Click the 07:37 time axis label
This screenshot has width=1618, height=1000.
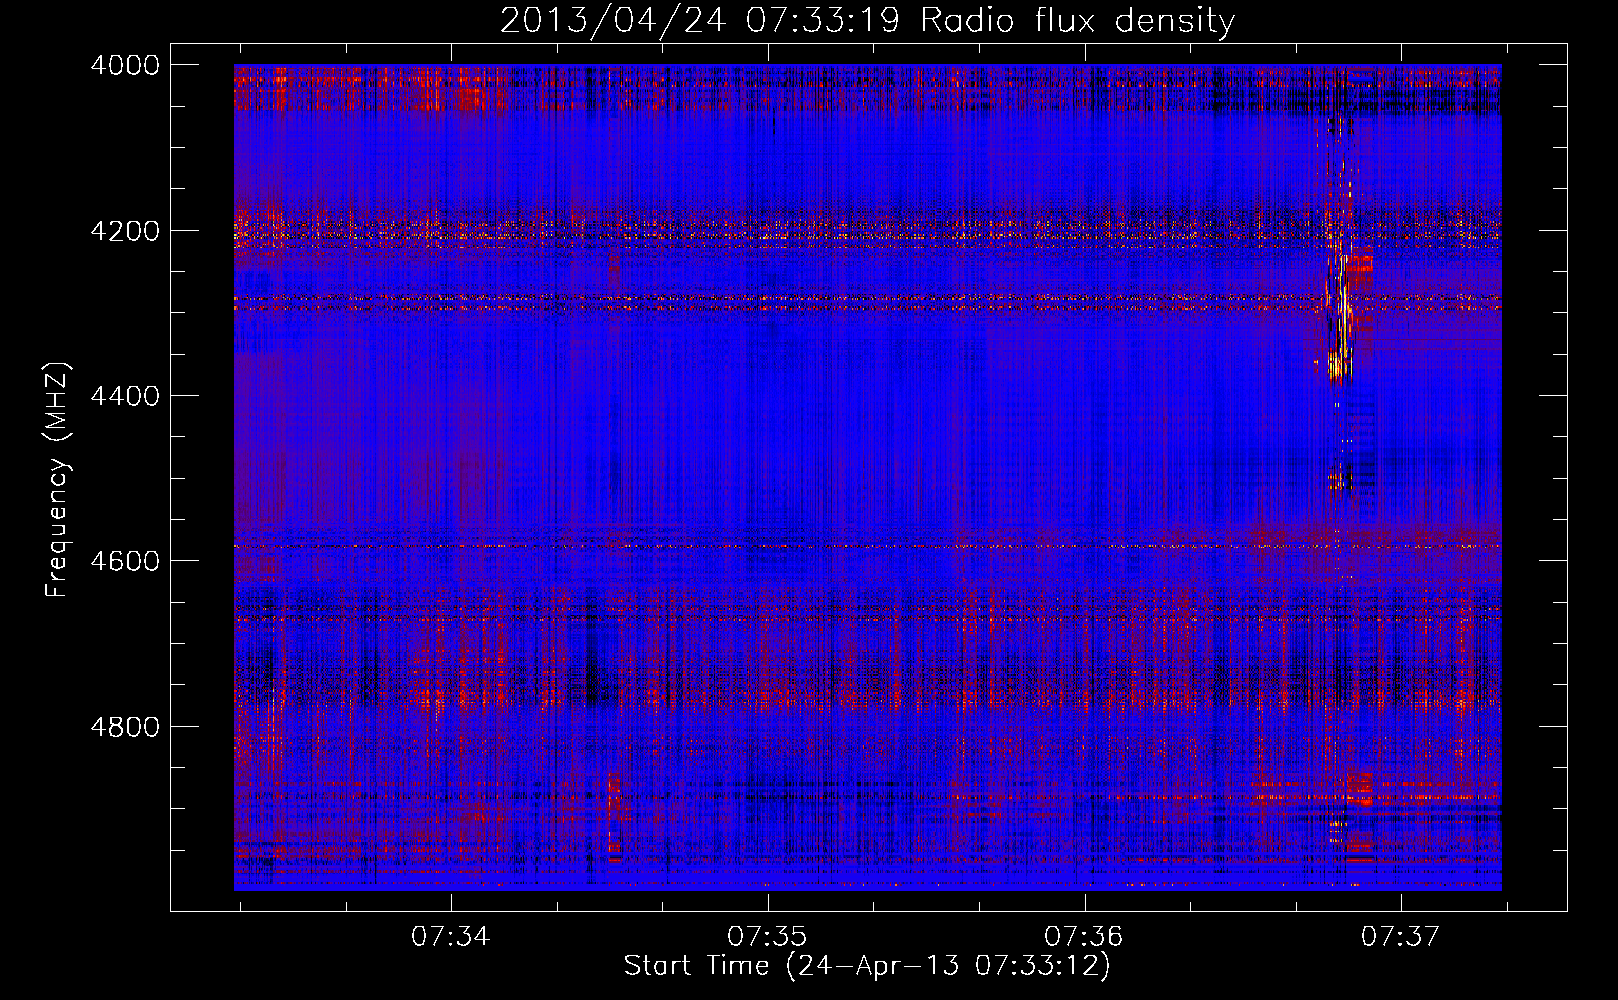pyautogui.click(x=1401, y=936)
